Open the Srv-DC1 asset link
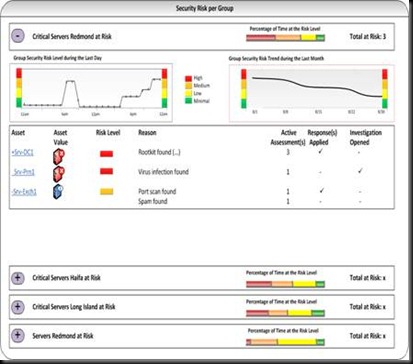Image resolution: width=413 pixels, height=364 pixels. click(23, 153)
